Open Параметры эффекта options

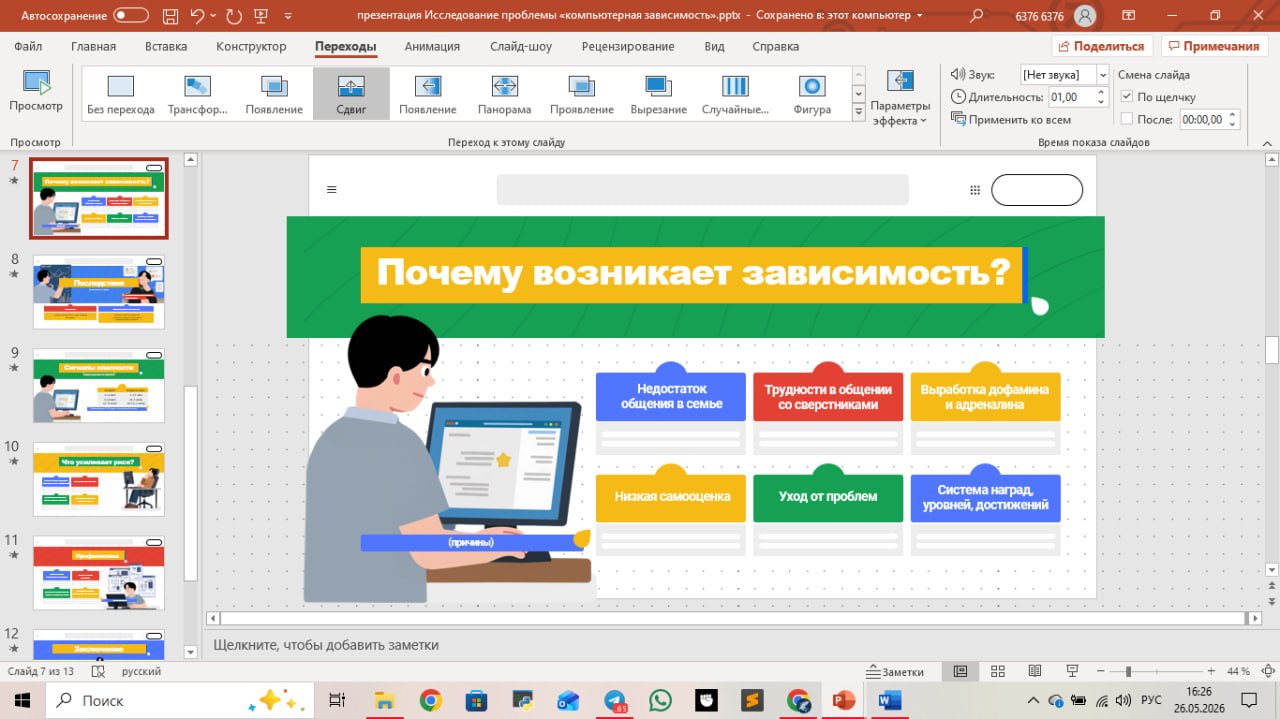click(900, 97)
